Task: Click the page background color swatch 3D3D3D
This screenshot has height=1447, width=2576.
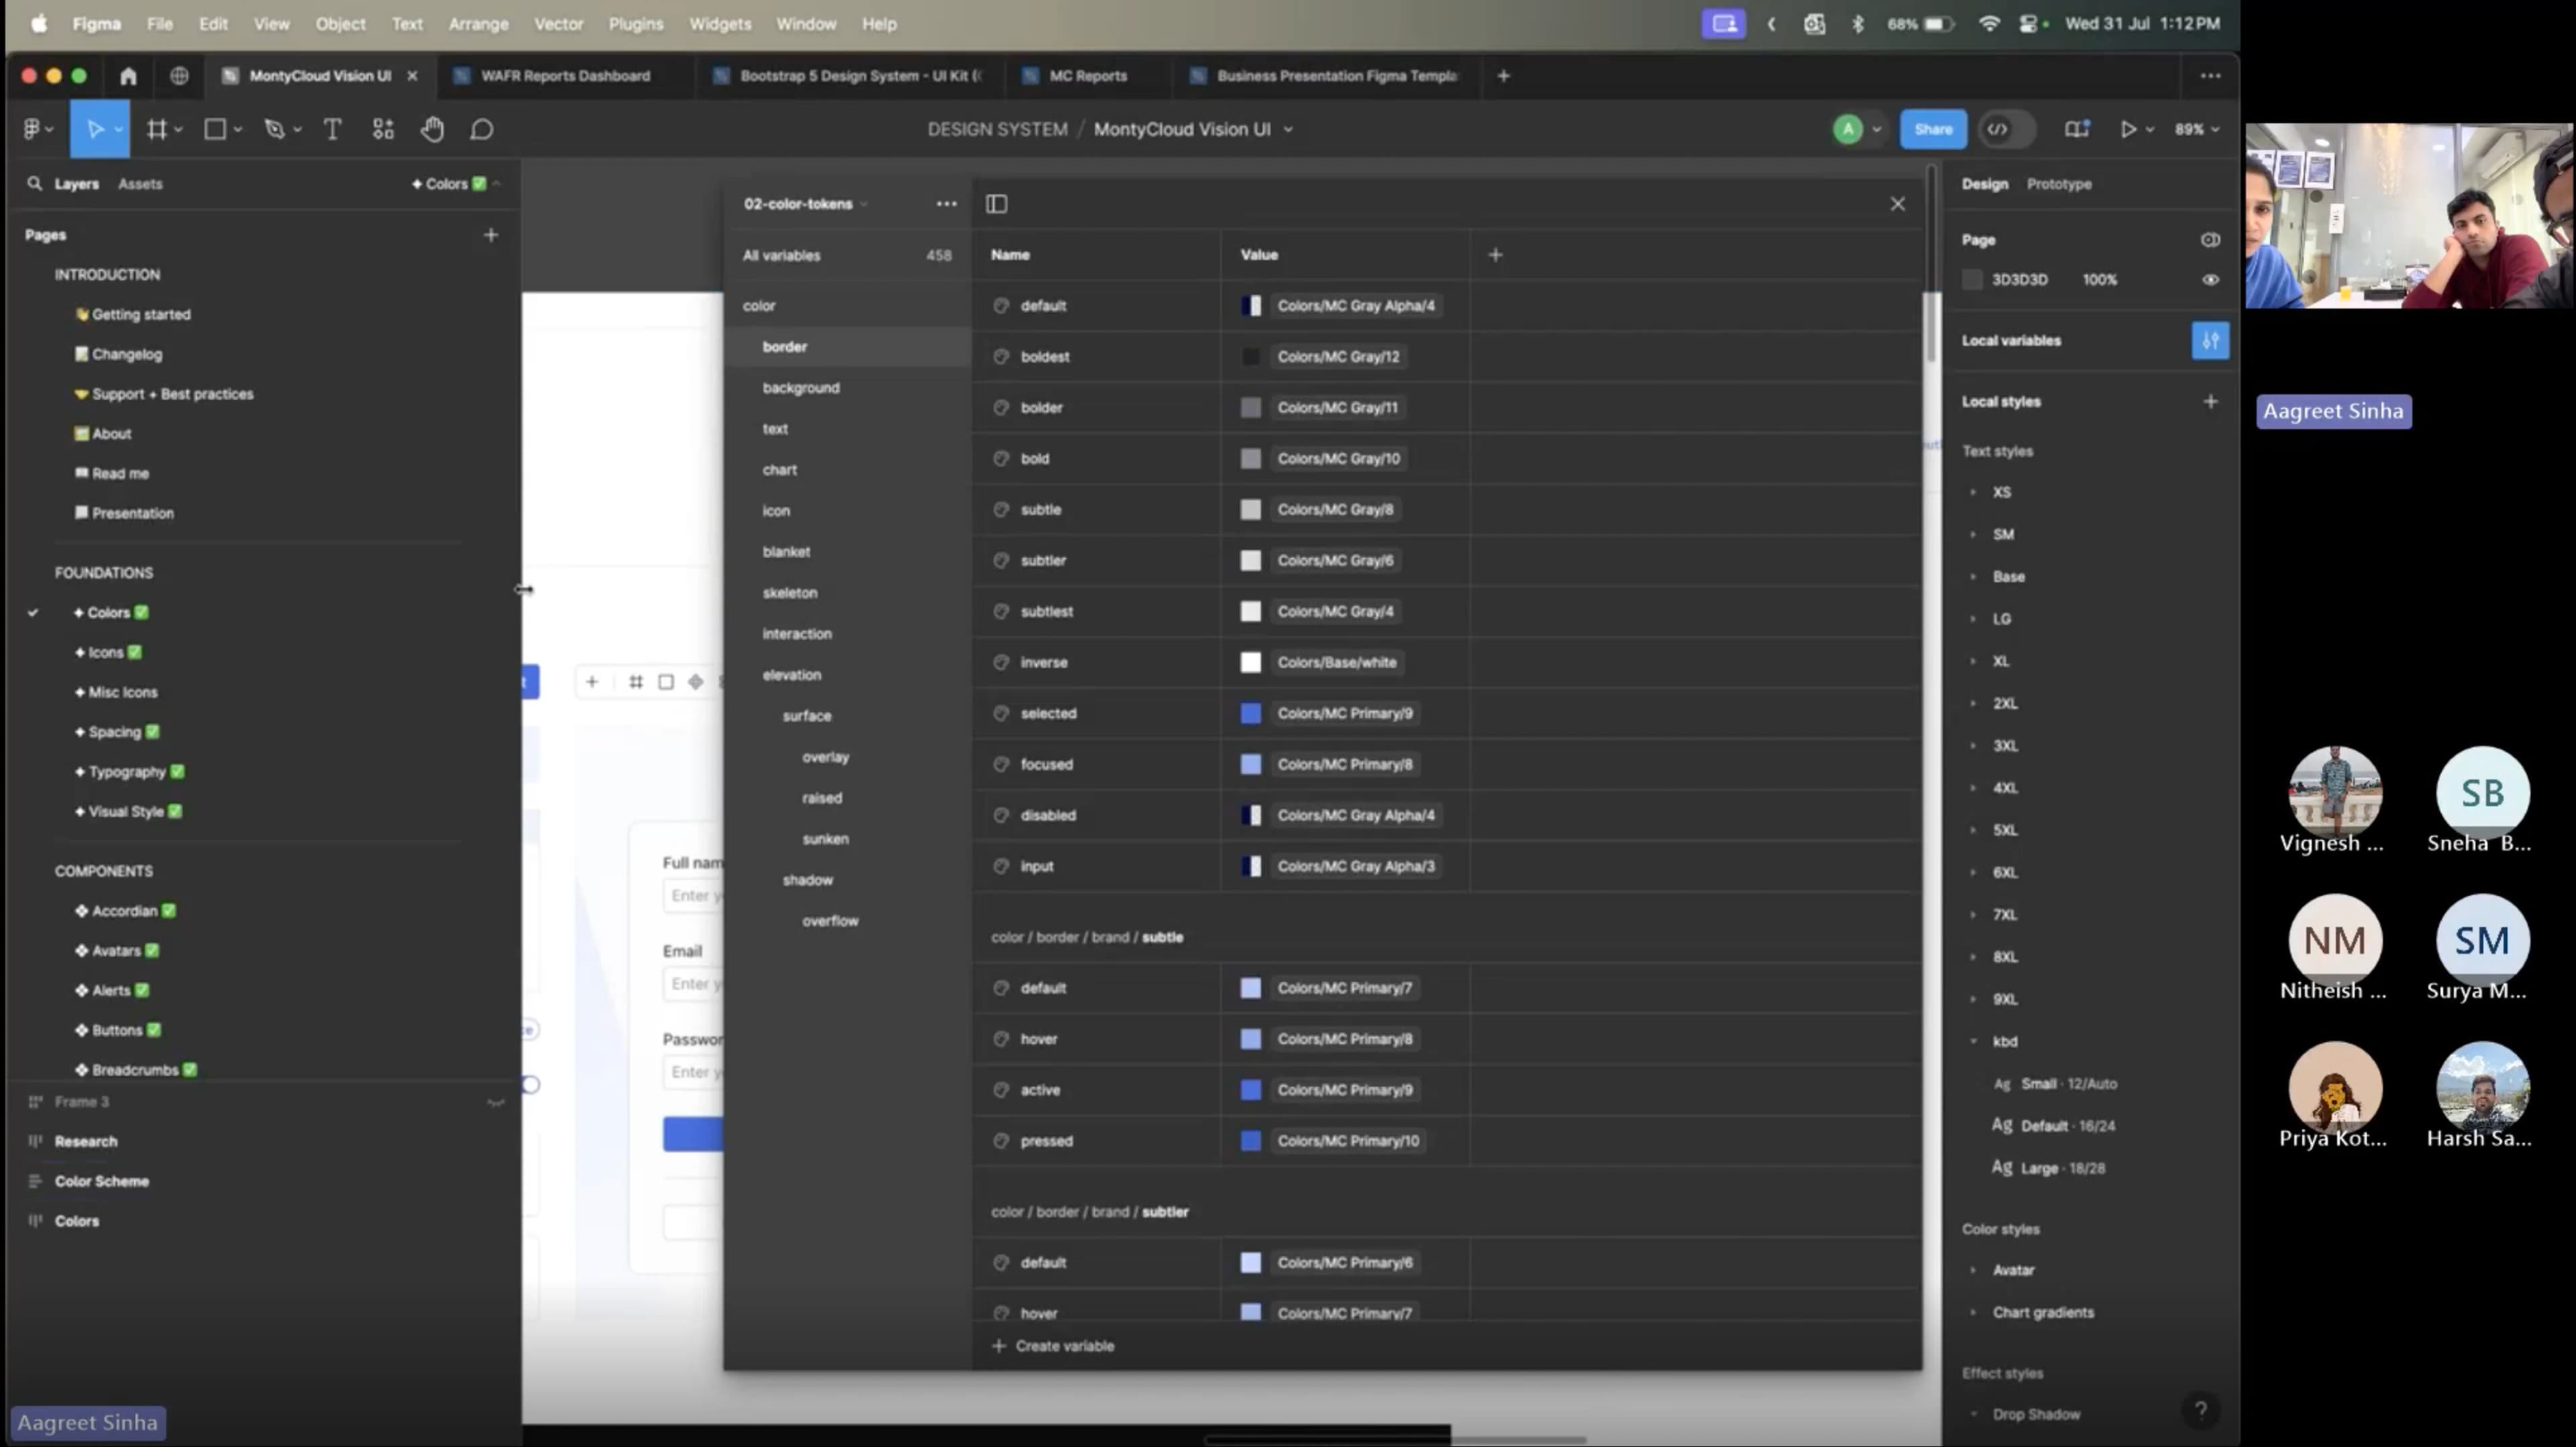Action: (1972, 280)
